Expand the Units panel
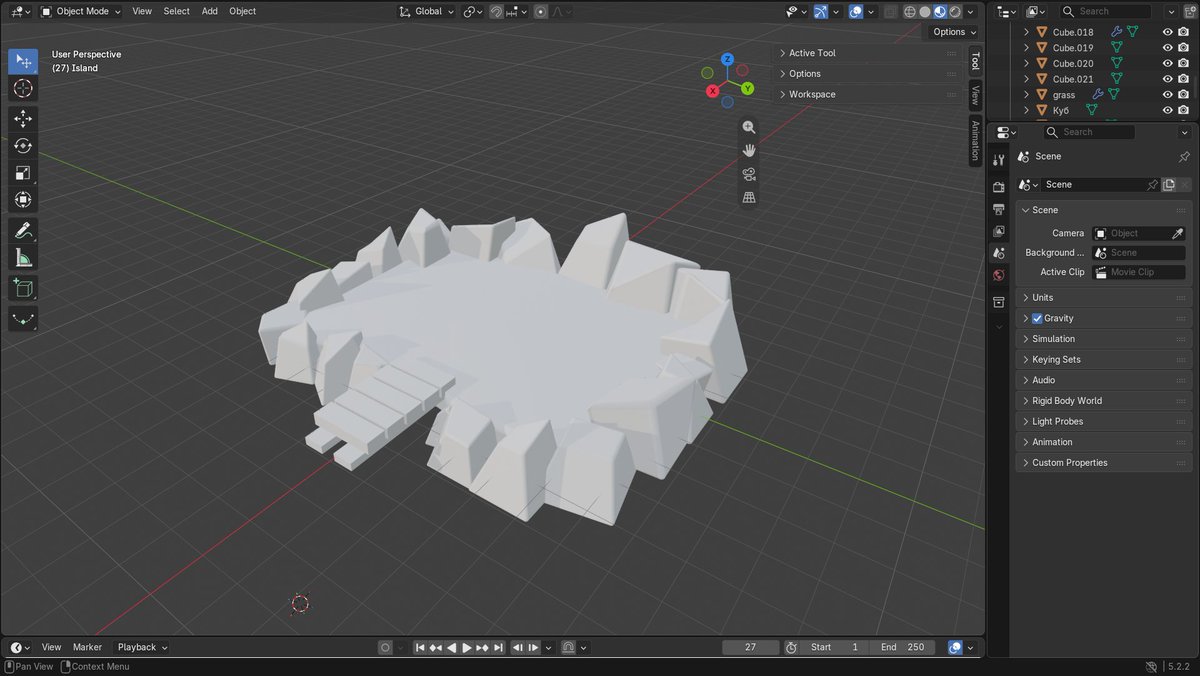Viewport: 1200px width, 676px height. tap(1104, 297)
